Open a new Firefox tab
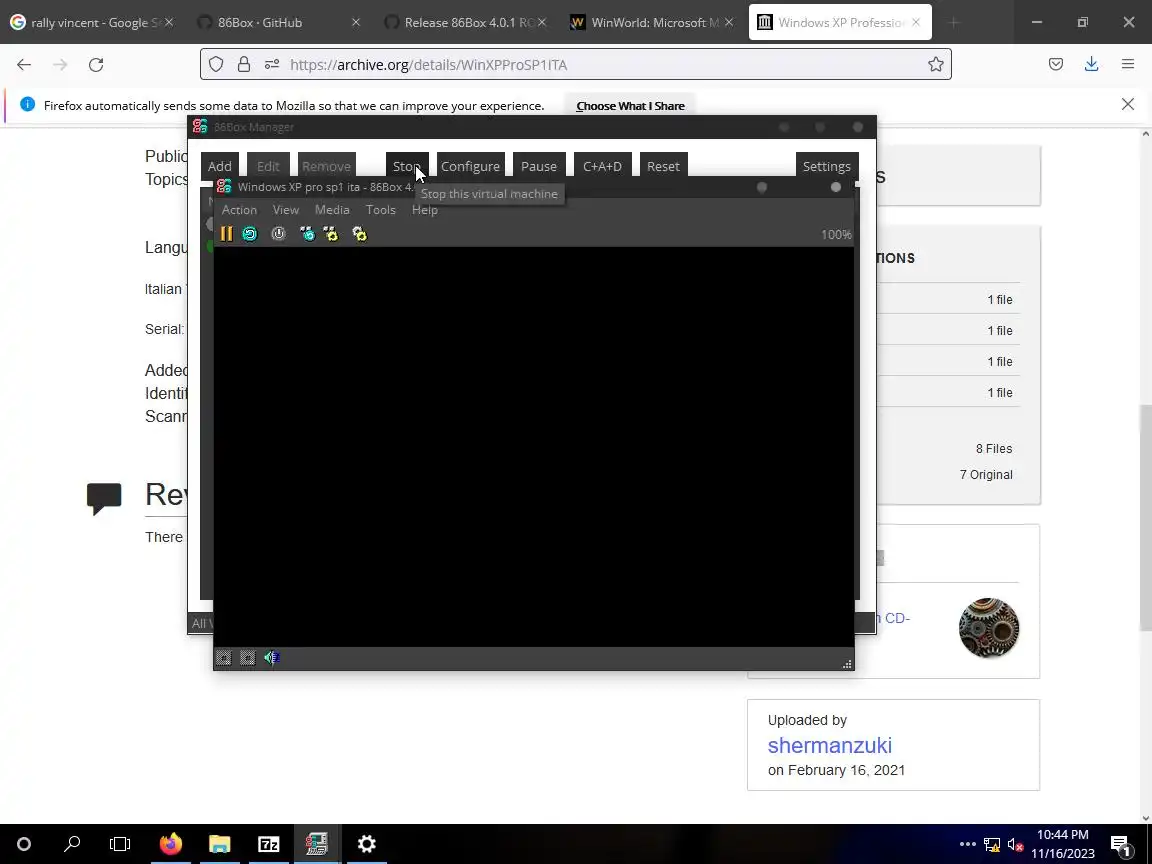This screenshot has width=1152, height=864. pos(954,23)
